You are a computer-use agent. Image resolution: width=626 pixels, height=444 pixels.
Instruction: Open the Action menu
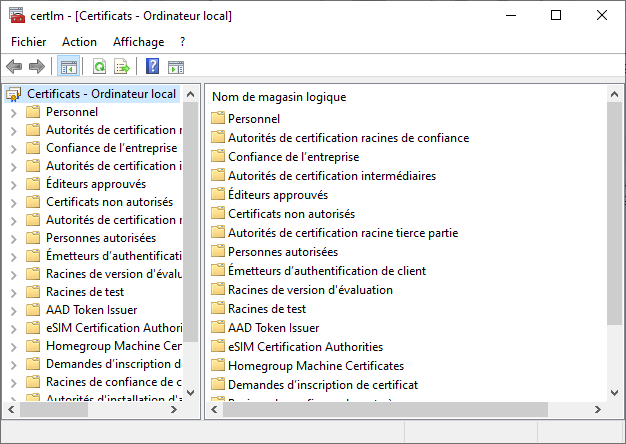[79, 42]
